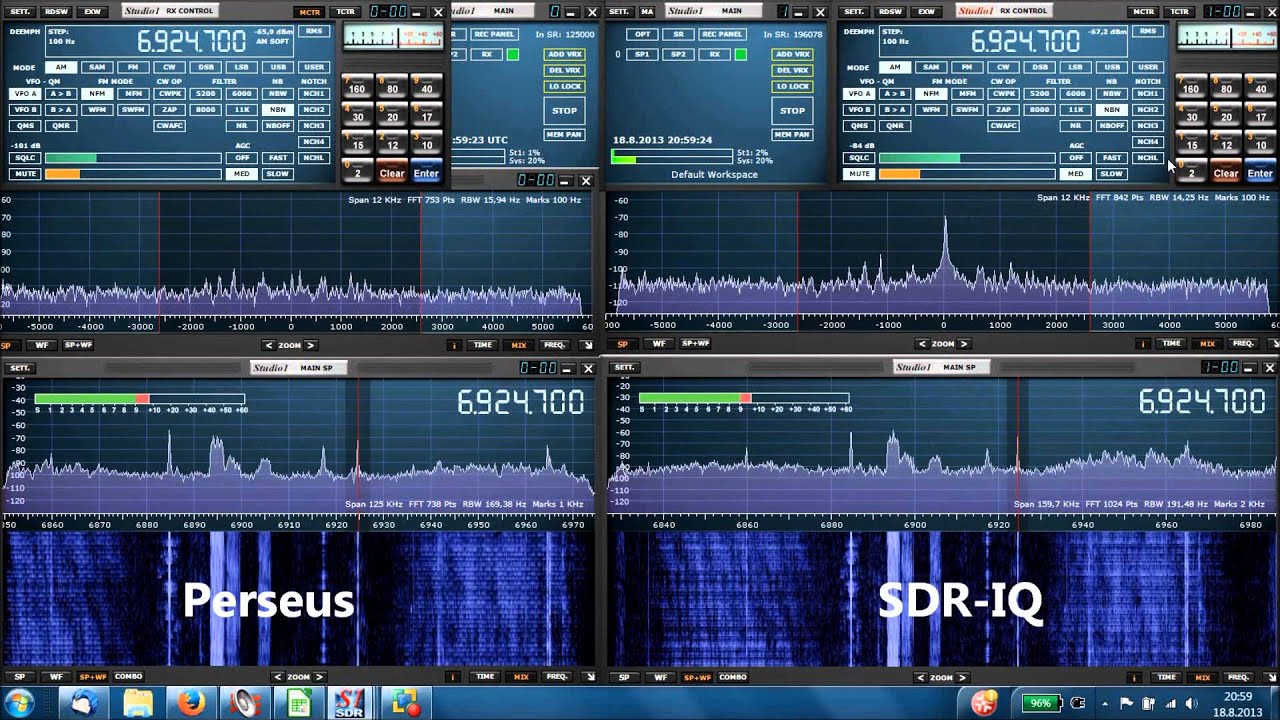The image size is (1280, 720).
Task: Click LO LOCK in Perseus MAIN window
Action: pos(564,86)
